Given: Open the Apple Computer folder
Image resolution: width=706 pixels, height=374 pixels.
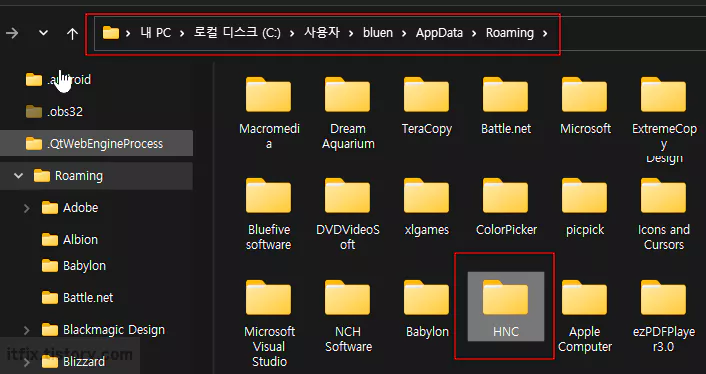Looking at the screenshot, I should point(585,316).
